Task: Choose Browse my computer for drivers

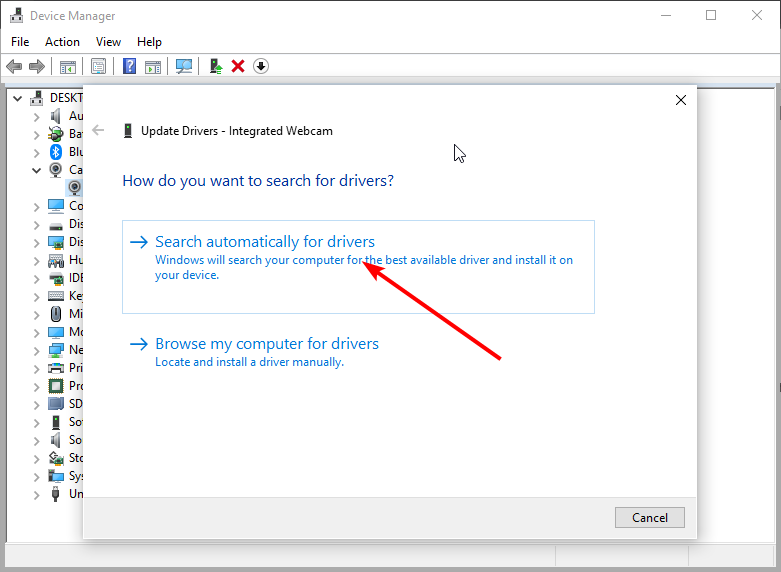Action: pyautogui.click(x=254, y=353)
